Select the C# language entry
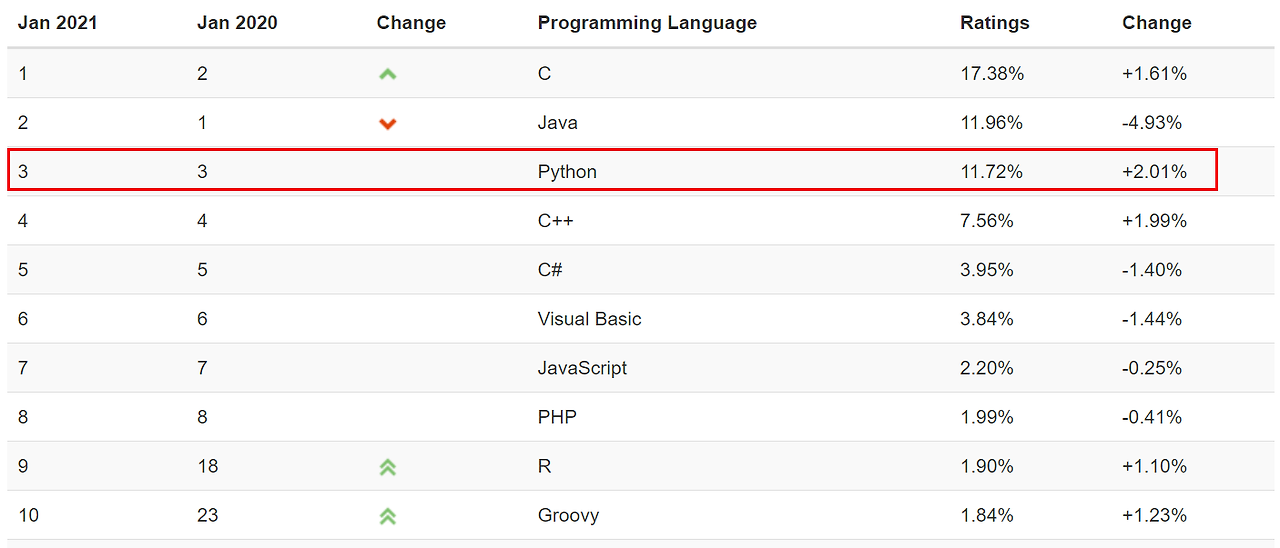 (551, 270)
